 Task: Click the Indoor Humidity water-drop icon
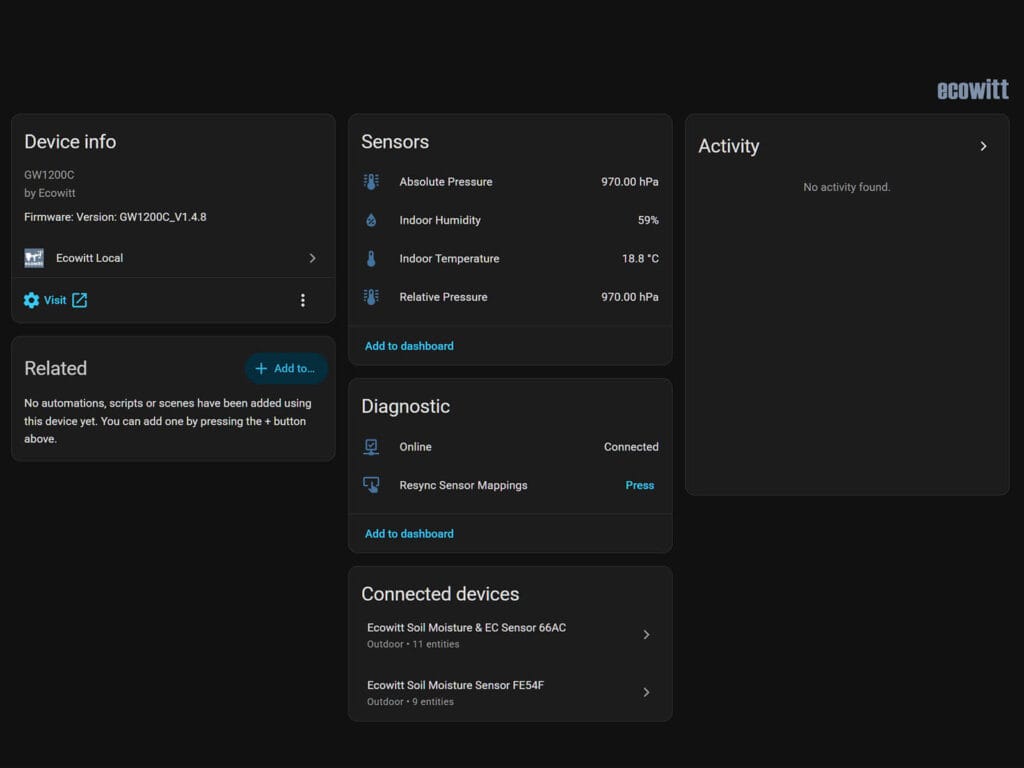(371, 220)
